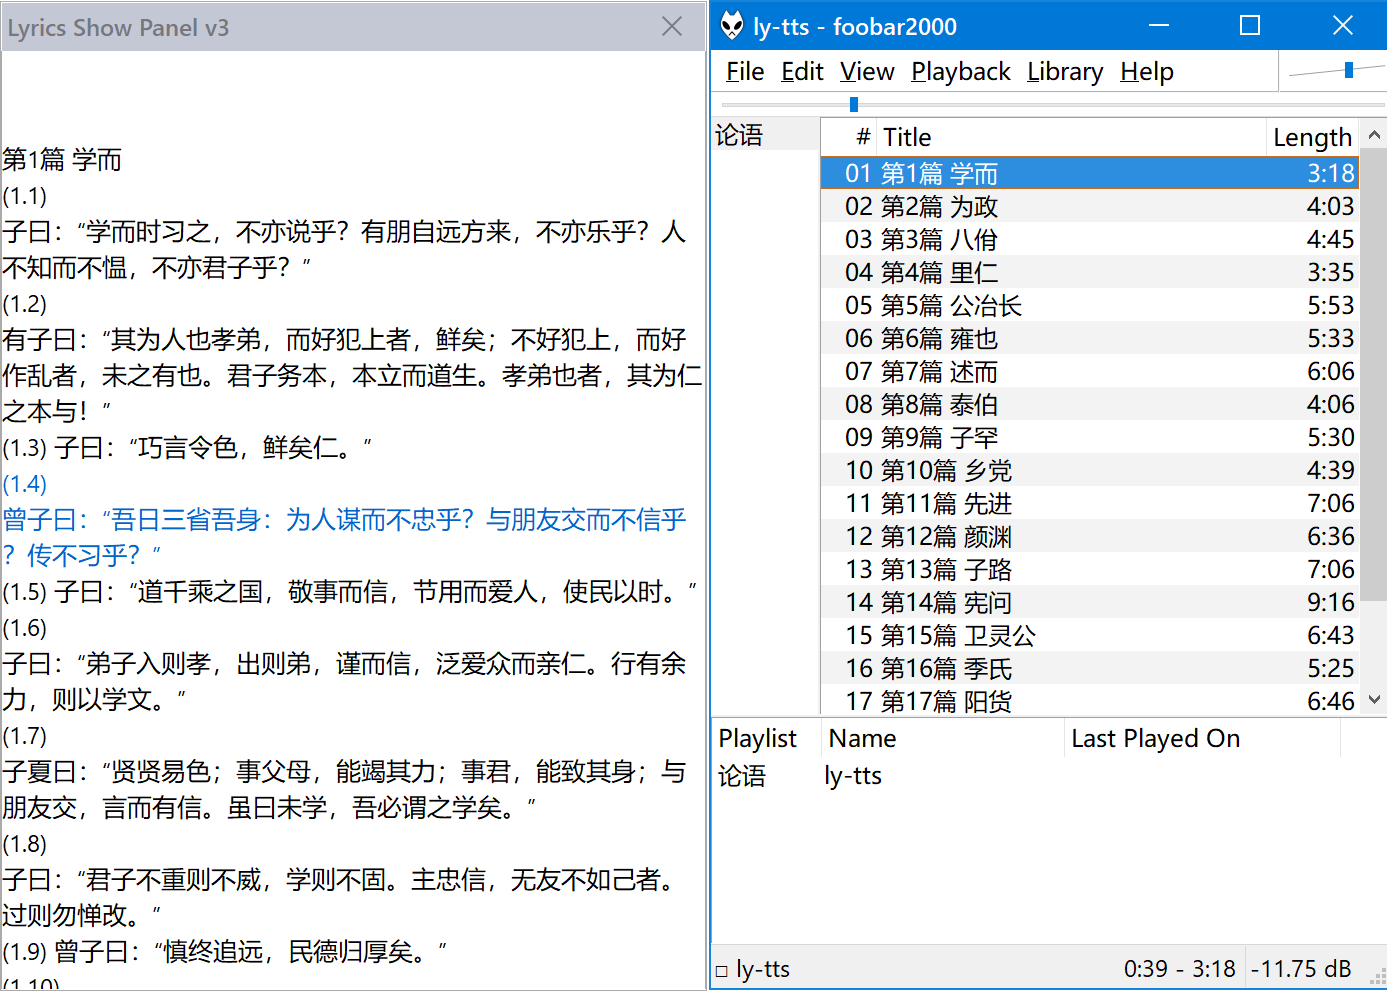Sort playlist by the Title column header
1387x991 pixels.
click(1070, 137)
